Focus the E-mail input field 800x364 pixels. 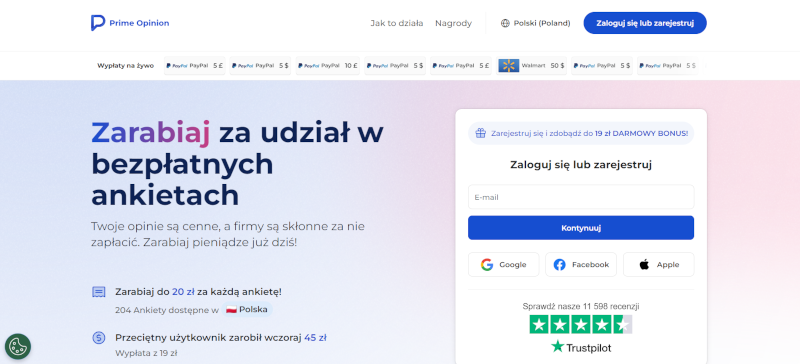coord(581,197)
